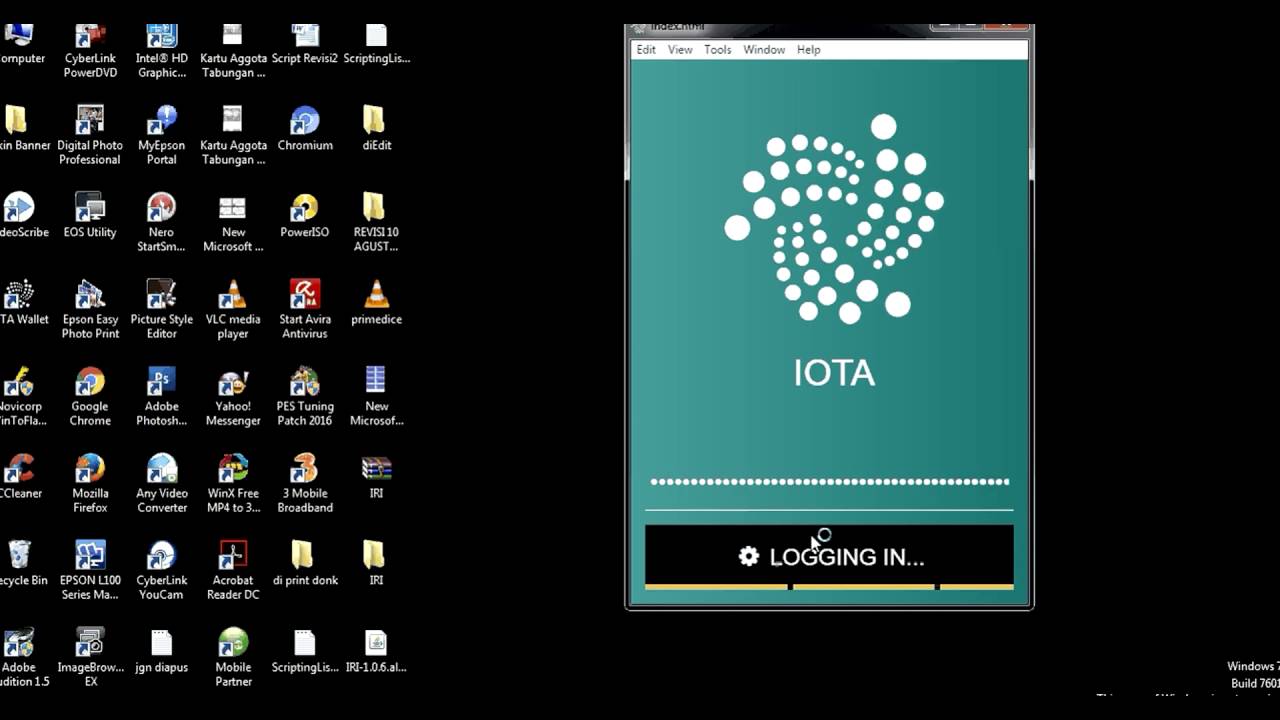Open the Window menu in IOTA wallet
Viewport: 1280px width, 720px height.
(764, 49)
